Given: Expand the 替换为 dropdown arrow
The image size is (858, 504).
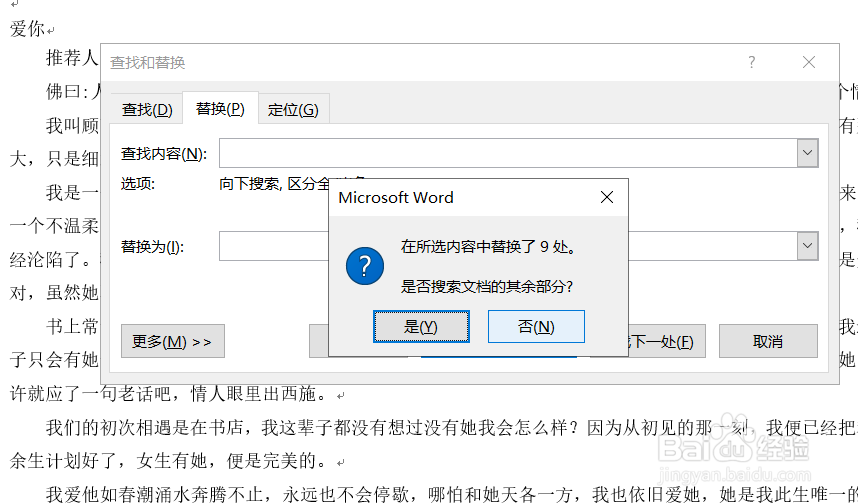Looking at the screenshot, I should [807, 246].
